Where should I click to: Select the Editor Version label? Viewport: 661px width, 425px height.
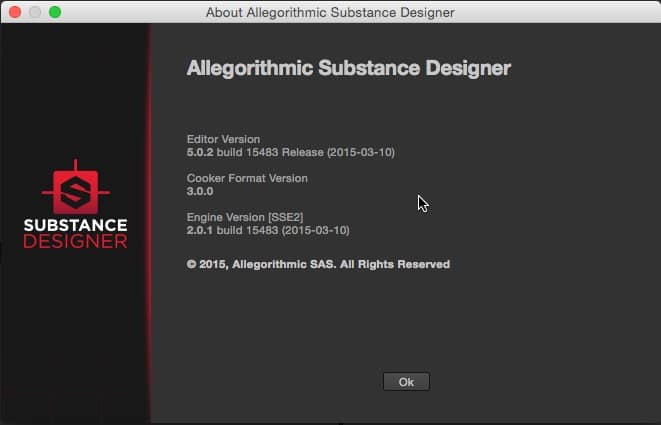pos(223,138)
